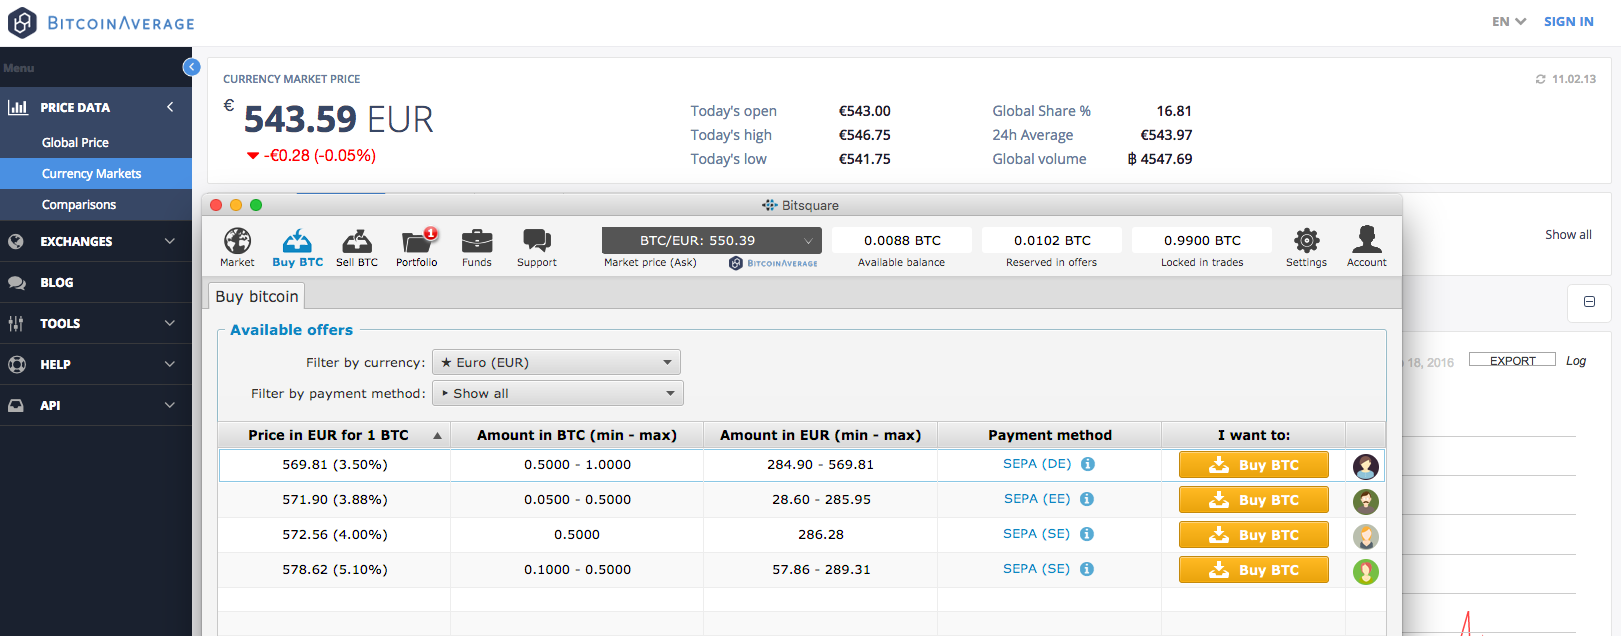Open Portfolio with notification badge
This screenshot has height=636, width=1621.
coord(417,247)
